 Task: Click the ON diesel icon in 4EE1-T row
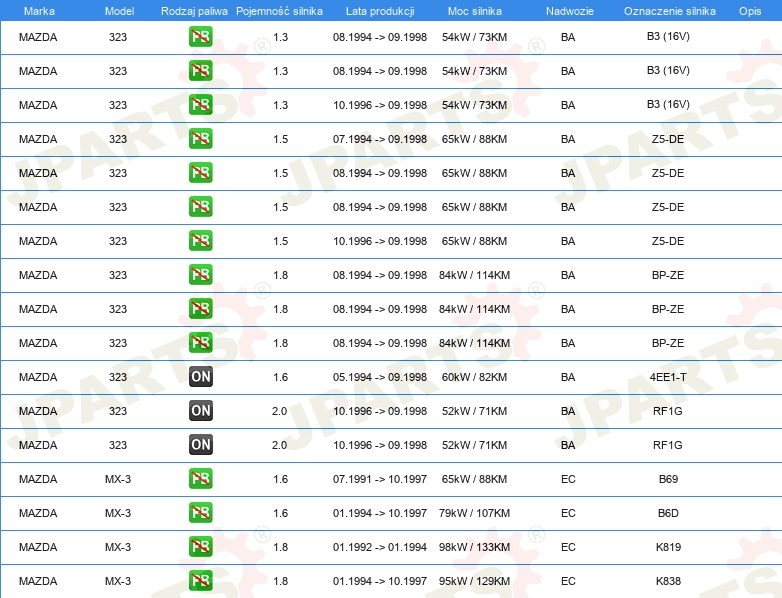[200, 377]
